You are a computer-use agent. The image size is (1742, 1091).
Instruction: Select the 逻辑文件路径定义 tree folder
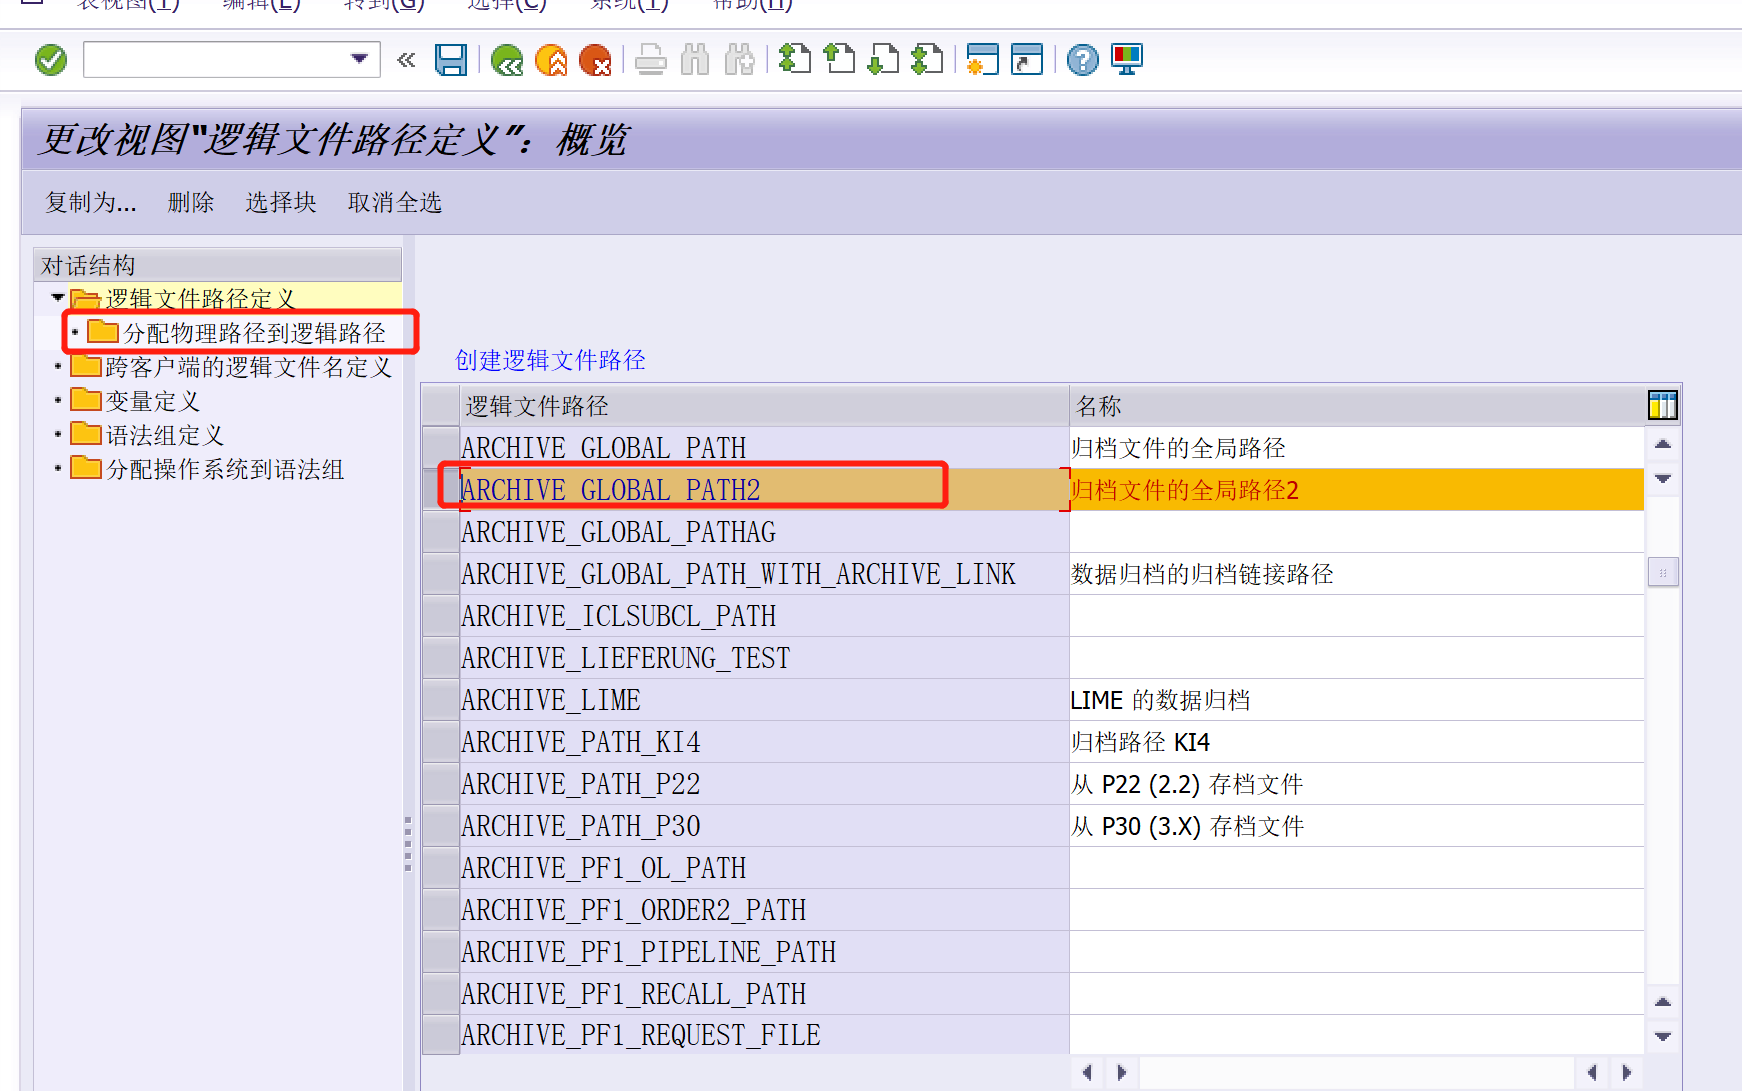200,299
